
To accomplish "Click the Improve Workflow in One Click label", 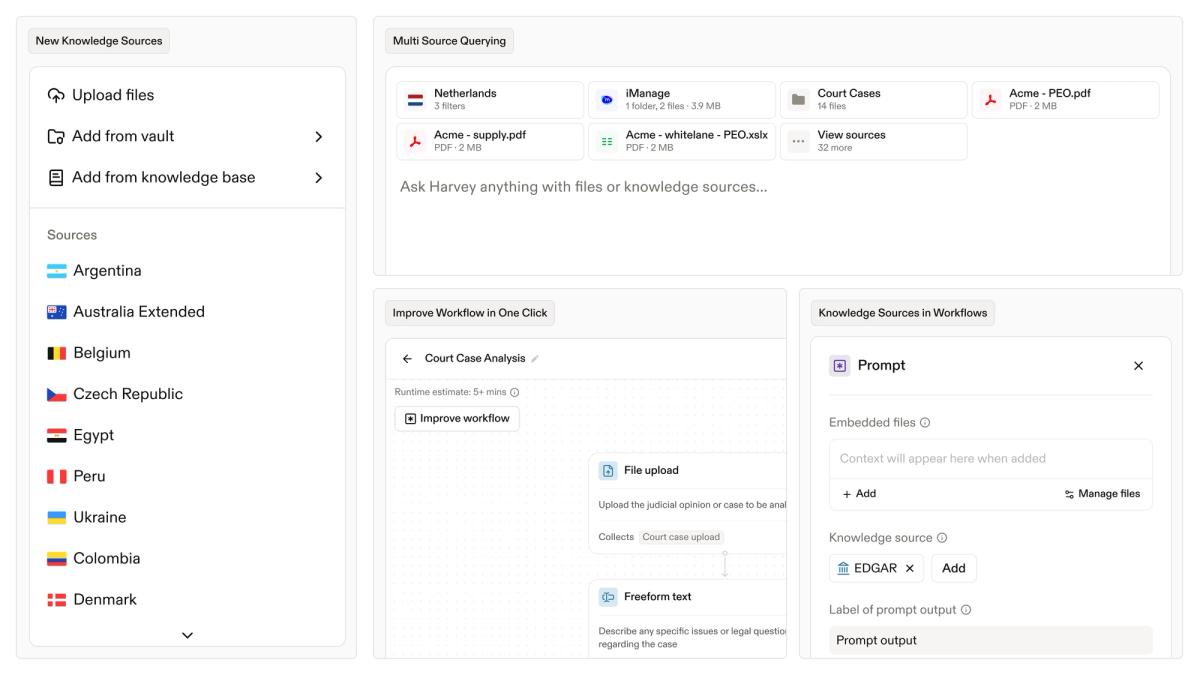I will pyautogui.click(x=470, y=313).
